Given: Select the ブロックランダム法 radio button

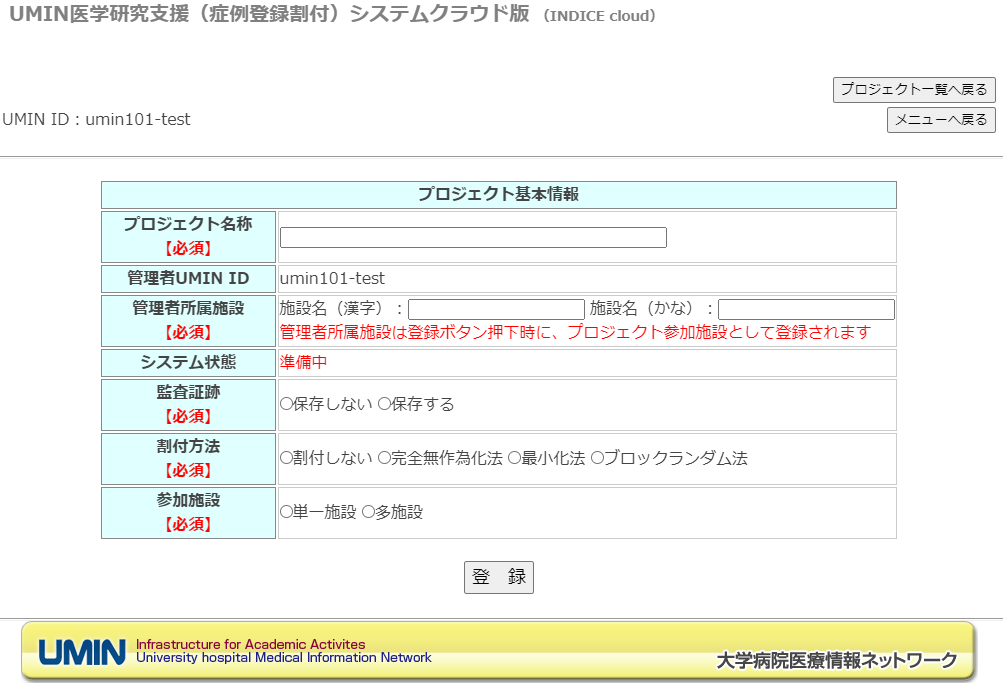Looking at the screenshot, I should coord(597,458).
